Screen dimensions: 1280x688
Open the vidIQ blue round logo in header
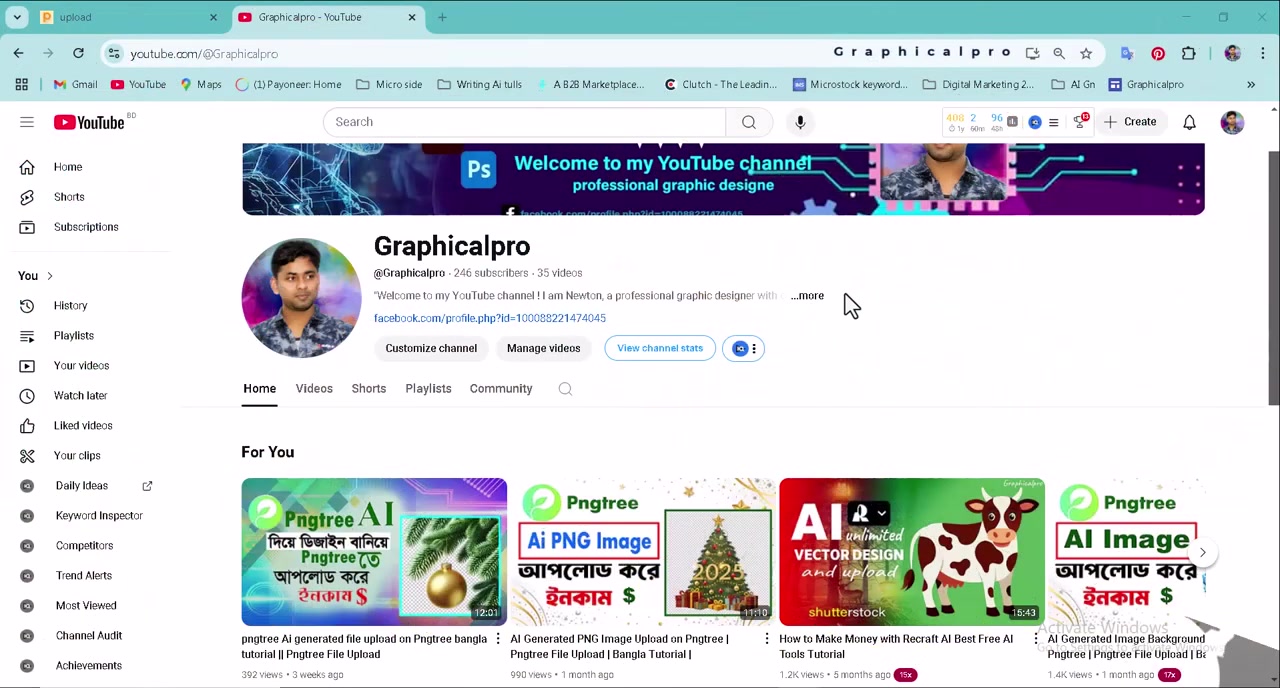(1035, 122)
